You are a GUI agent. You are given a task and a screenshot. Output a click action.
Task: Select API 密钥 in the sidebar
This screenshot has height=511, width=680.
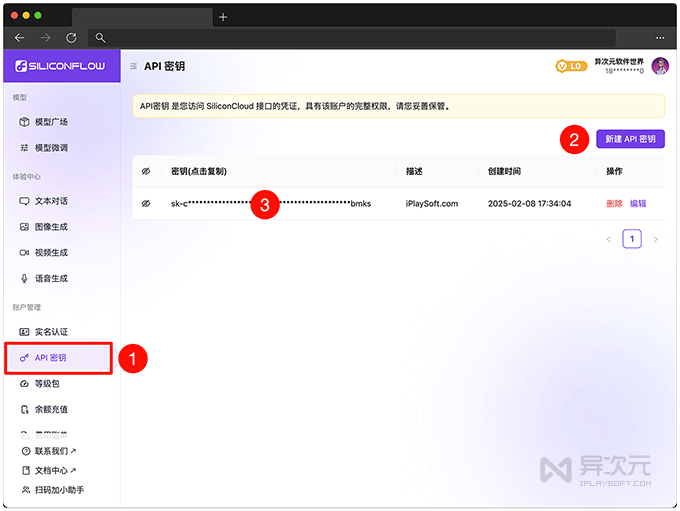pos(59,358)
